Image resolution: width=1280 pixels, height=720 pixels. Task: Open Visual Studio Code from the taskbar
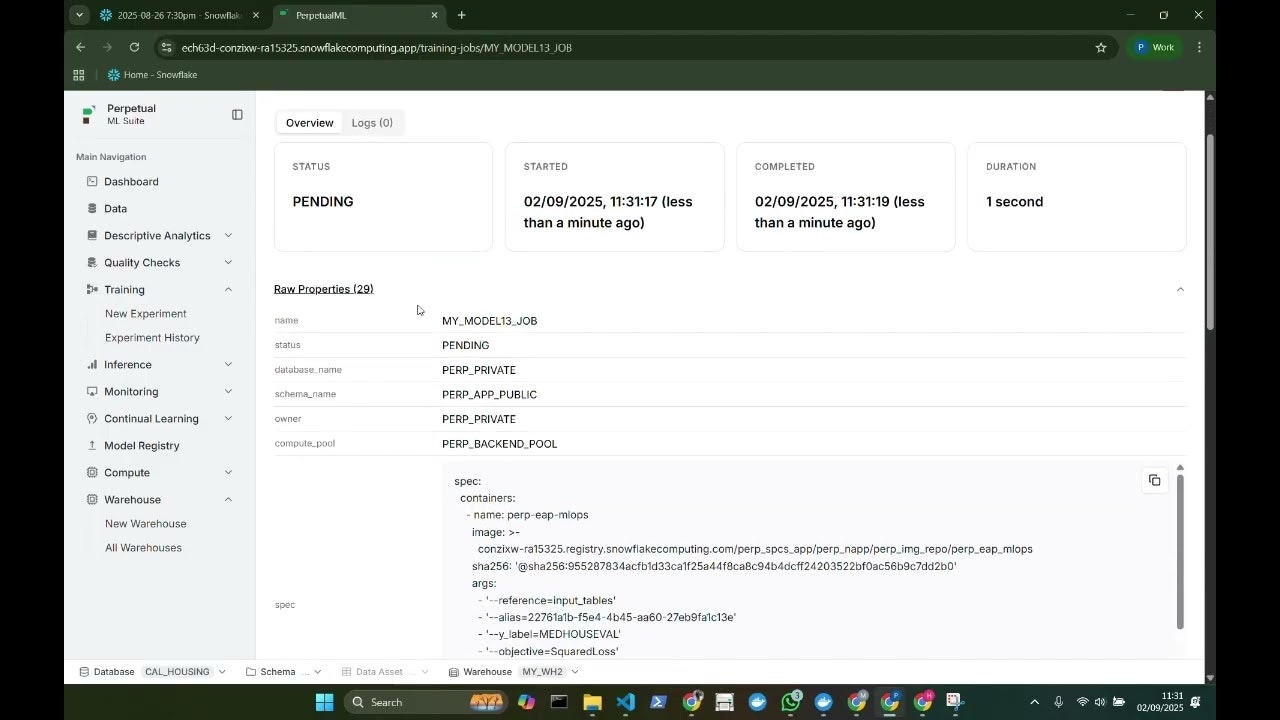(626, 702)
